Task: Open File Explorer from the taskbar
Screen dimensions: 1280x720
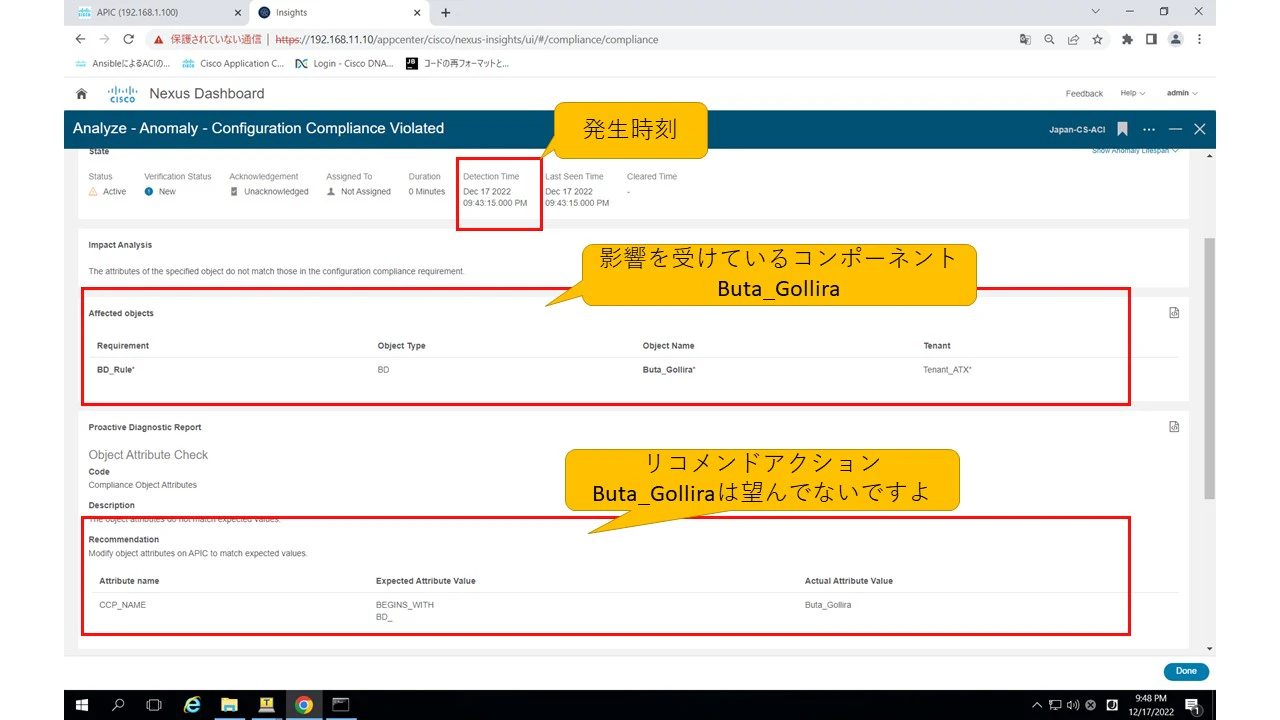Action: point(229,705)
